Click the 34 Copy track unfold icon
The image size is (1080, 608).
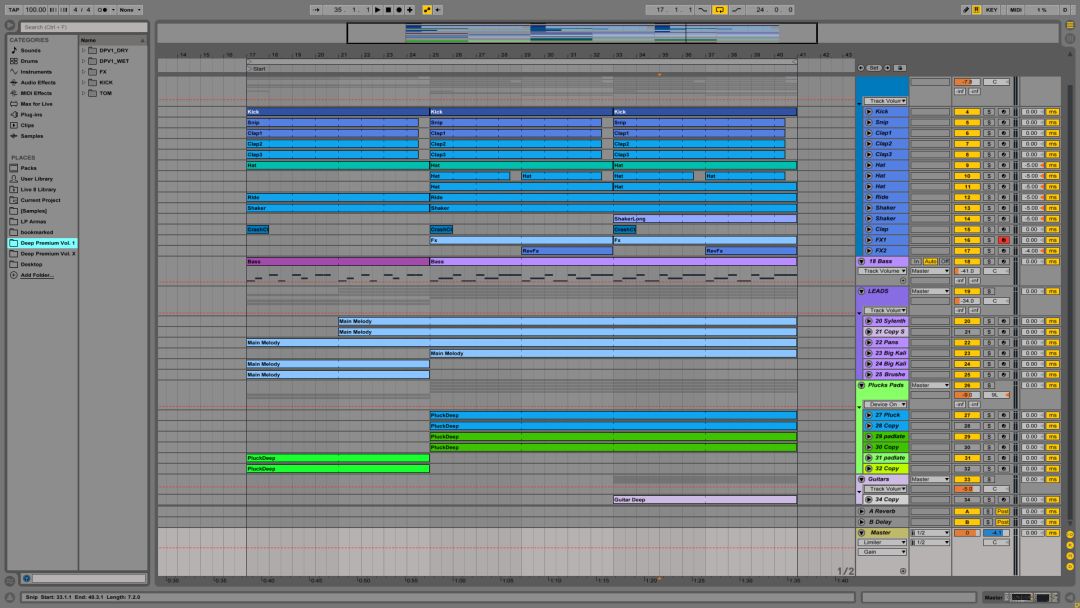(x=869, y=499)
